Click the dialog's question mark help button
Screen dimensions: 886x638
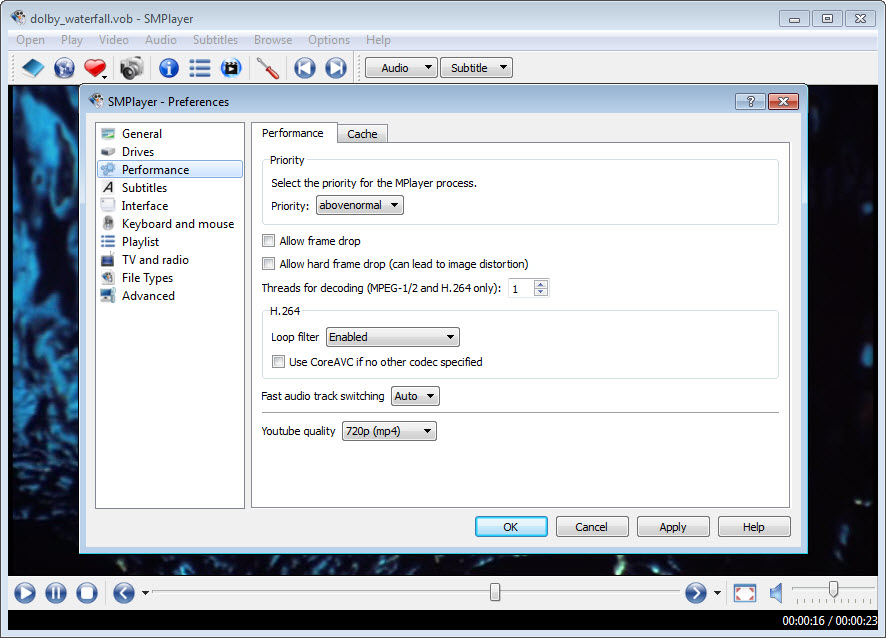pos(750,101)
